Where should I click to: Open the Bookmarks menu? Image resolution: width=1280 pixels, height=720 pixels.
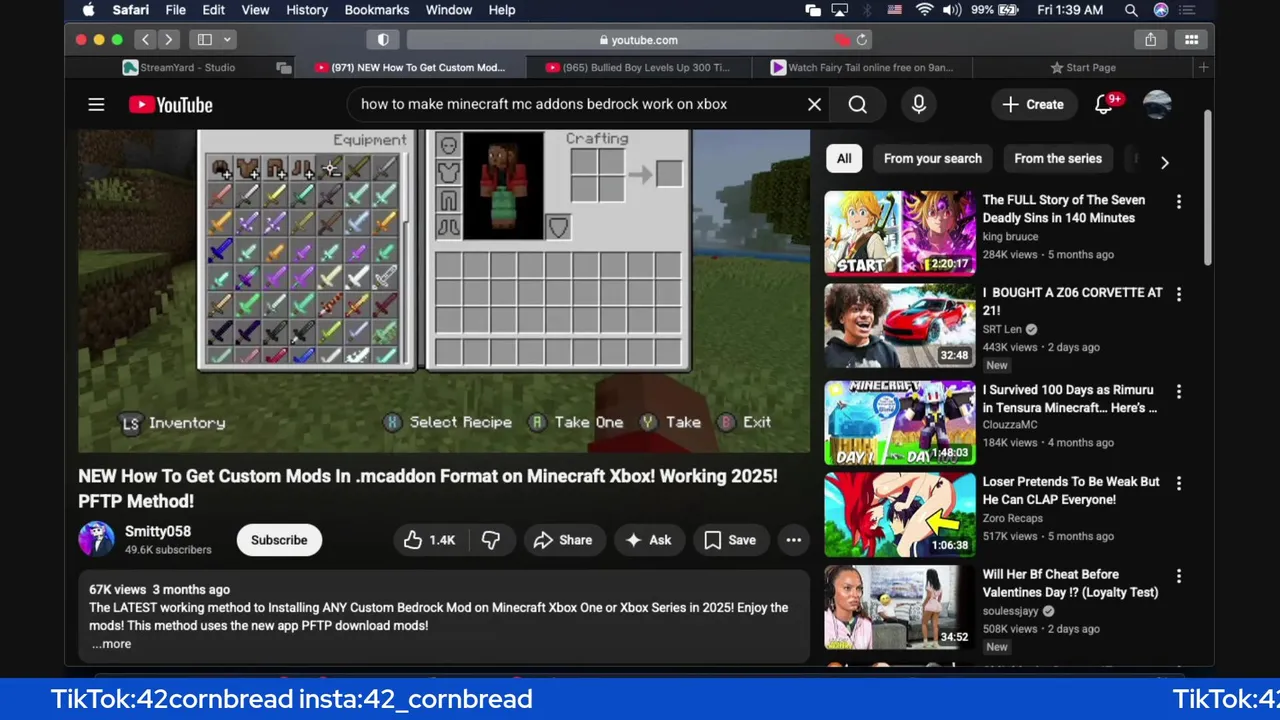[x=377, y=10]
